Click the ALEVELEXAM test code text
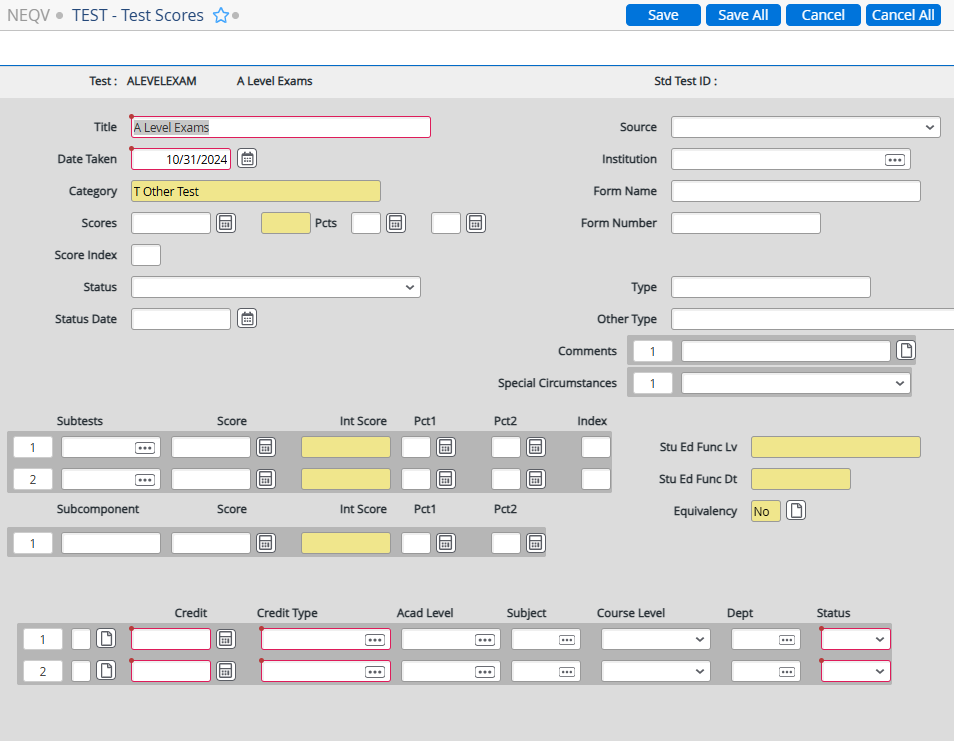The height and width of the screenshot is (741, 954). coord(162,81)
